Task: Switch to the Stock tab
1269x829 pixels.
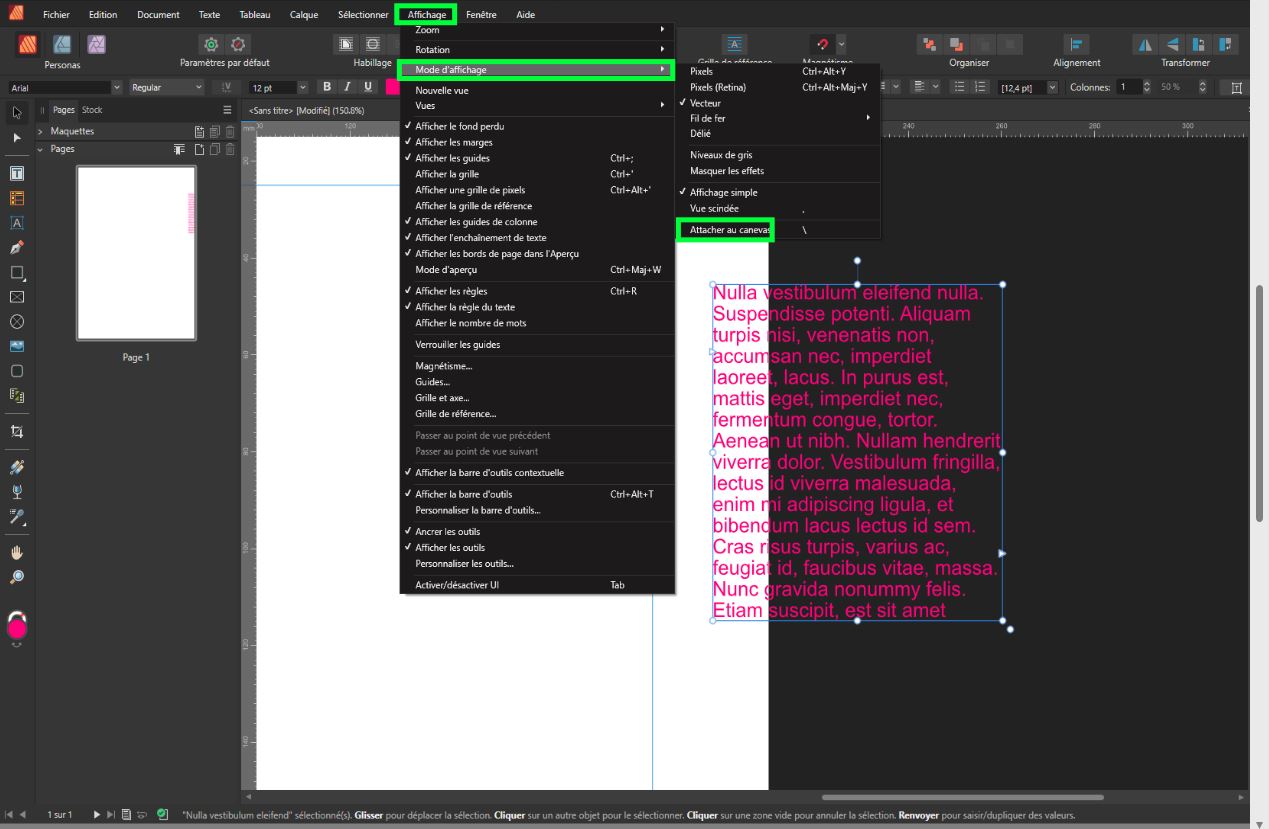Action: coord(92,110)
